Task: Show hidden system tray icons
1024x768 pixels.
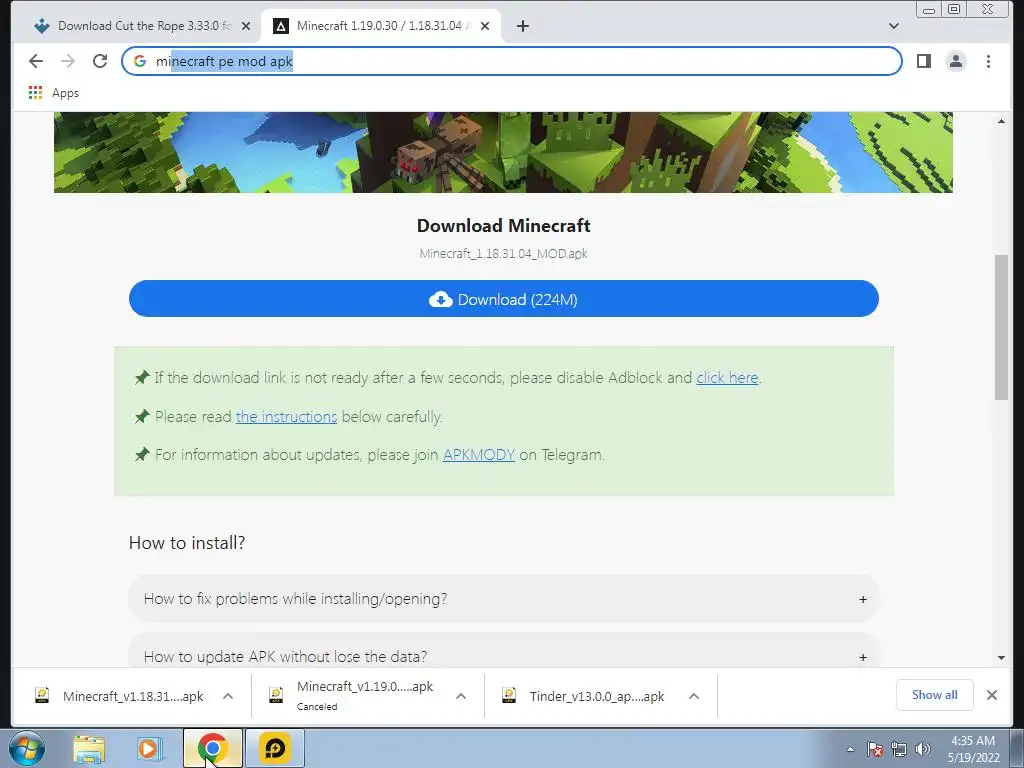Action: [x=850, y=749]
